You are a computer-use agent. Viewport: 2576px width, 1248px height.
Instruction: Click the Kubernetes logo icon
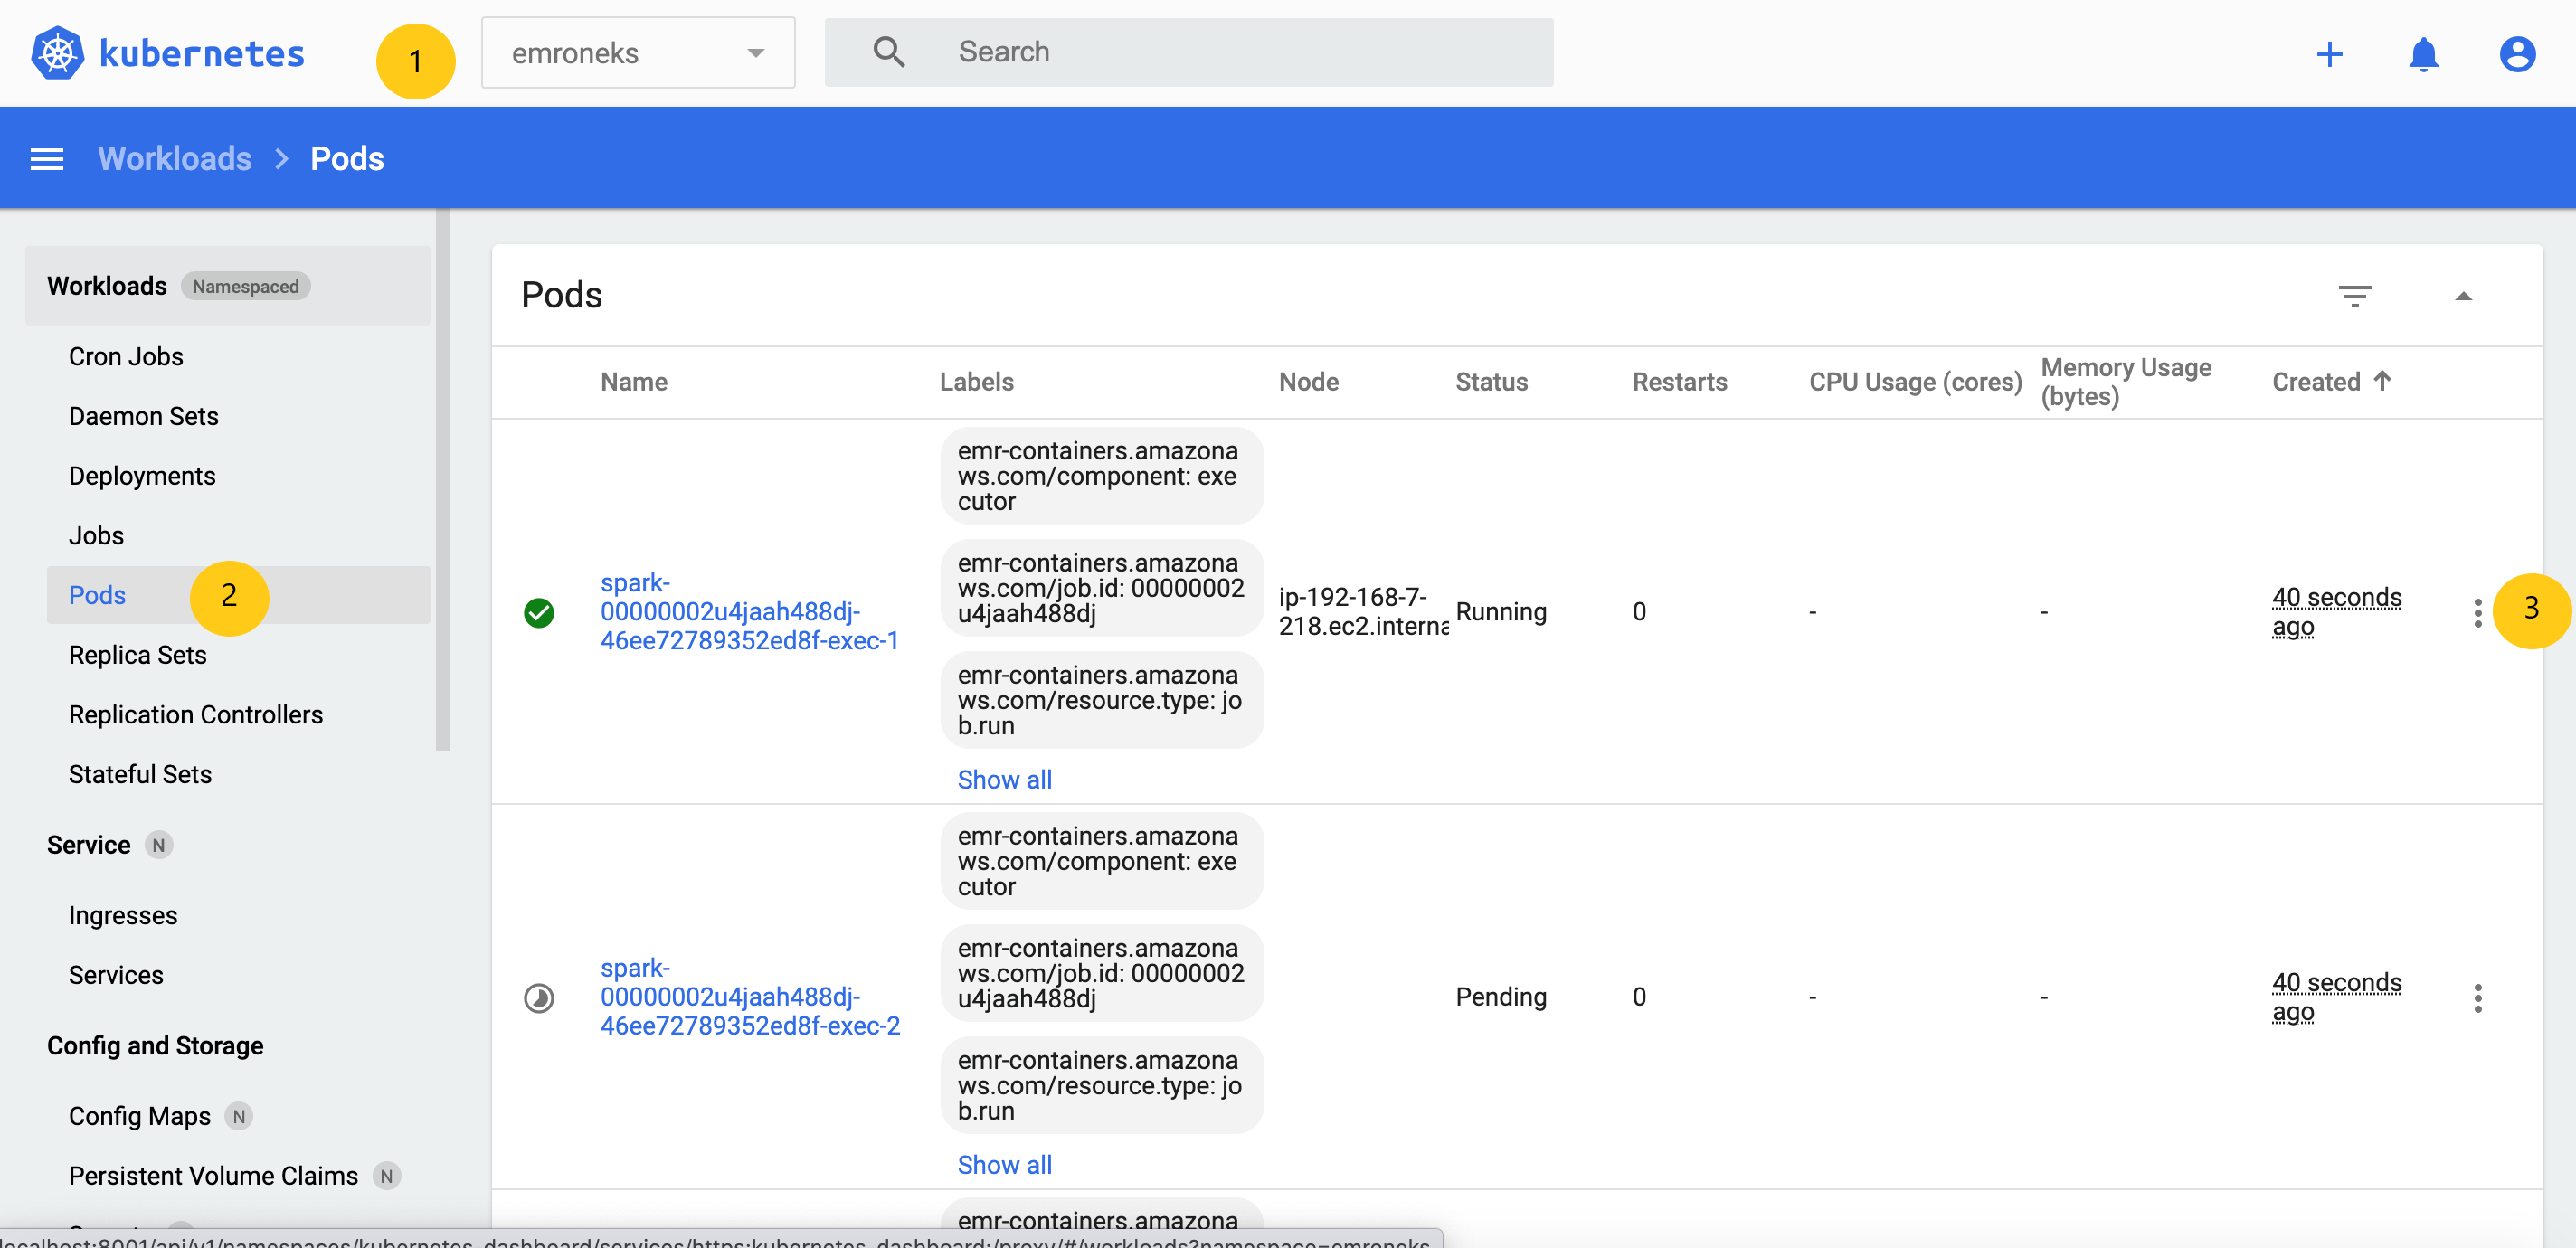point(57,53)
